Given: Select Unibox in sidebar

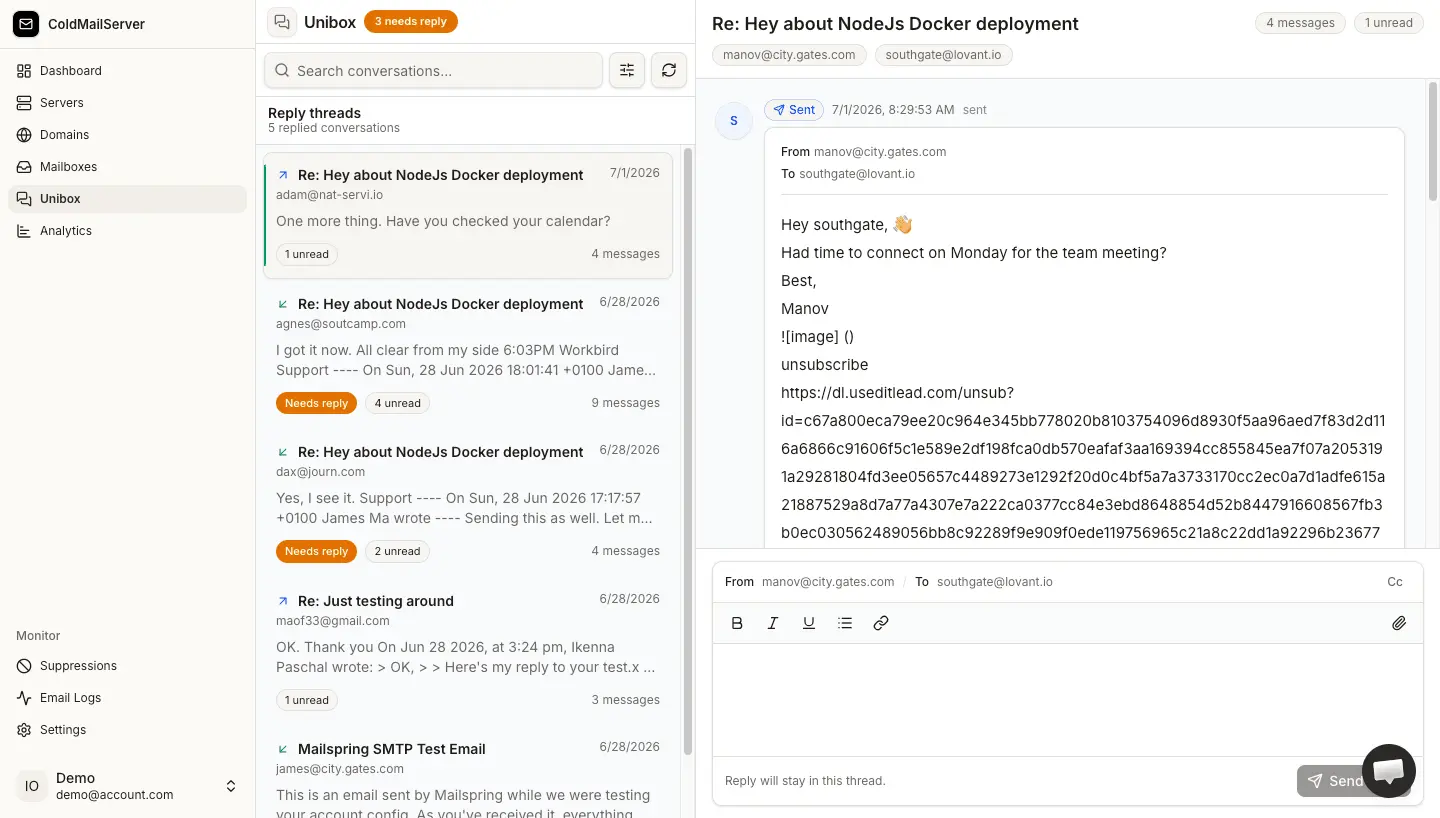Looking at the screenshot, I should pos(127,199).
